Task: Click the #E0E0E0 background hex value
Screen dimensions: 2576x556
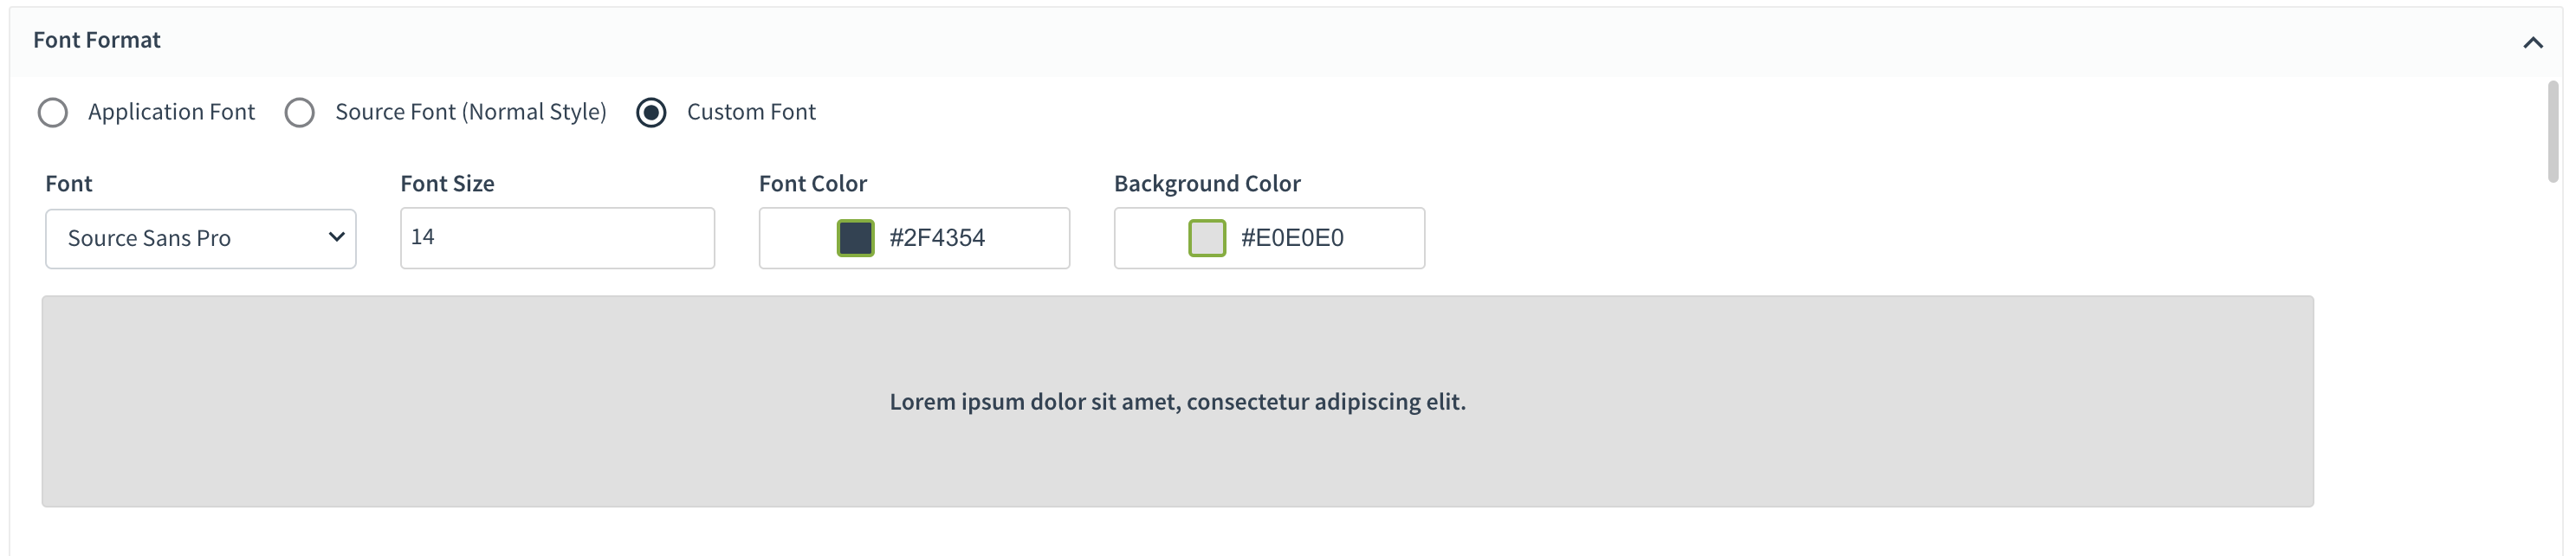Action: pyautogui.click(x=1292, y=238)
